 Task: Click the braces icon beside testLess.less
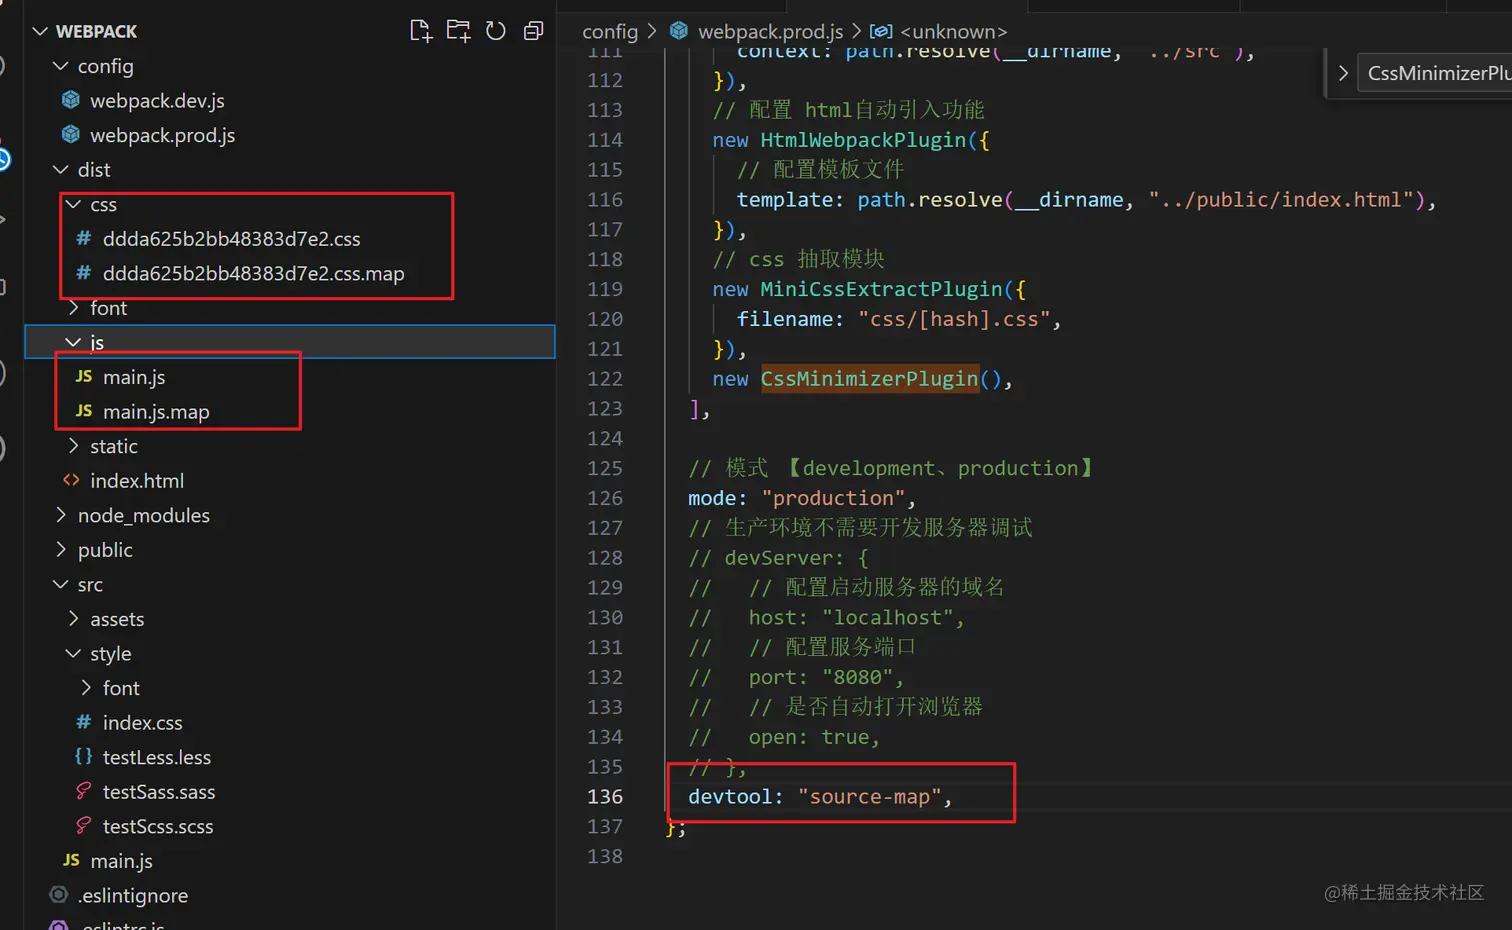pyautogui.click(x=84, y=757)
